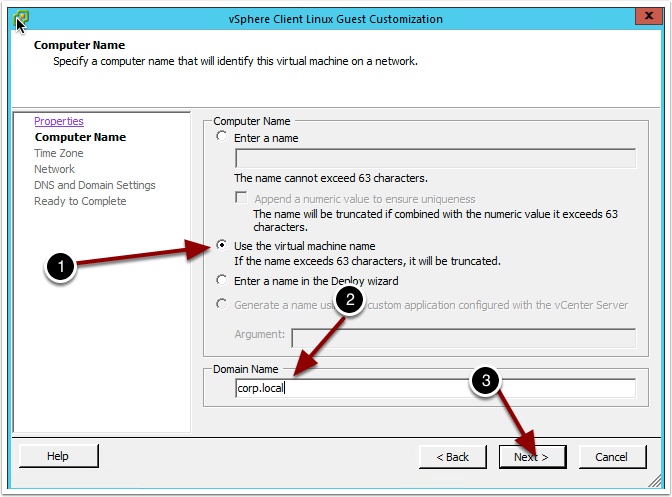Click the computer name text field
This screenshot has width=672, height=497.
[x=435, y=159]
